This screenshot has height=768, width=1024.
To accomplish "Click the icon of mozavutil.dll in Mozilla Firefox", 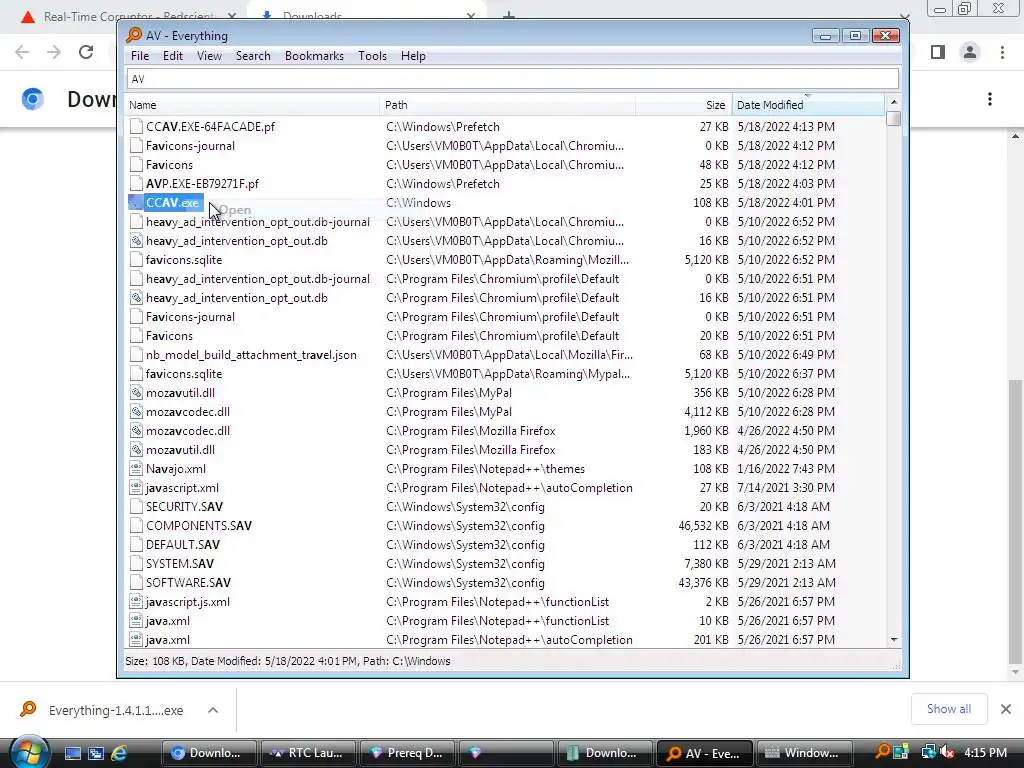I will click(x=136, y=449).
